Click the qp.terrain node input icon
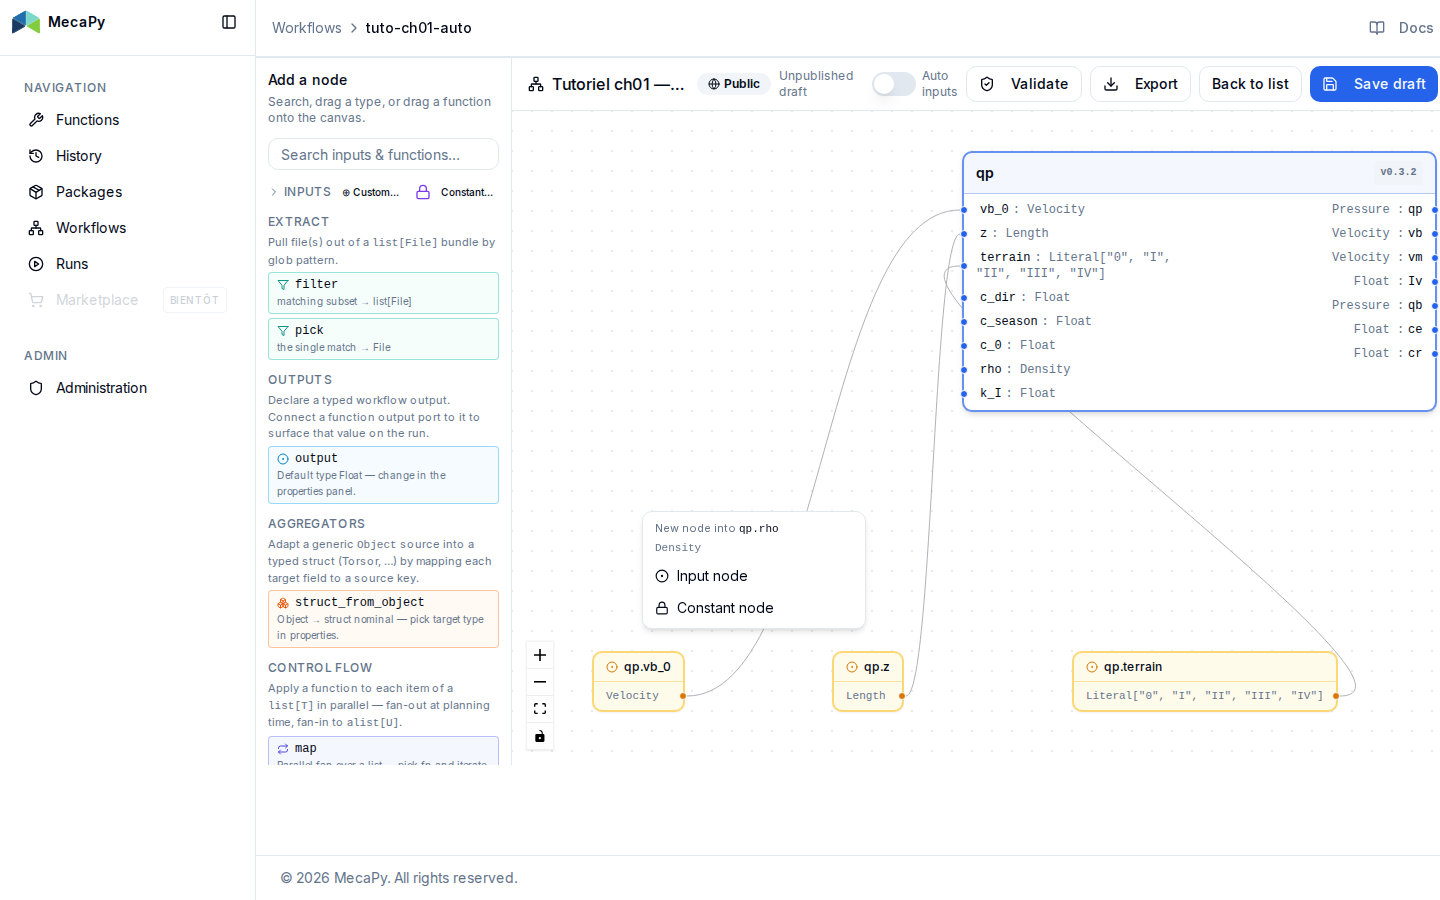 tap(1092, 667)
